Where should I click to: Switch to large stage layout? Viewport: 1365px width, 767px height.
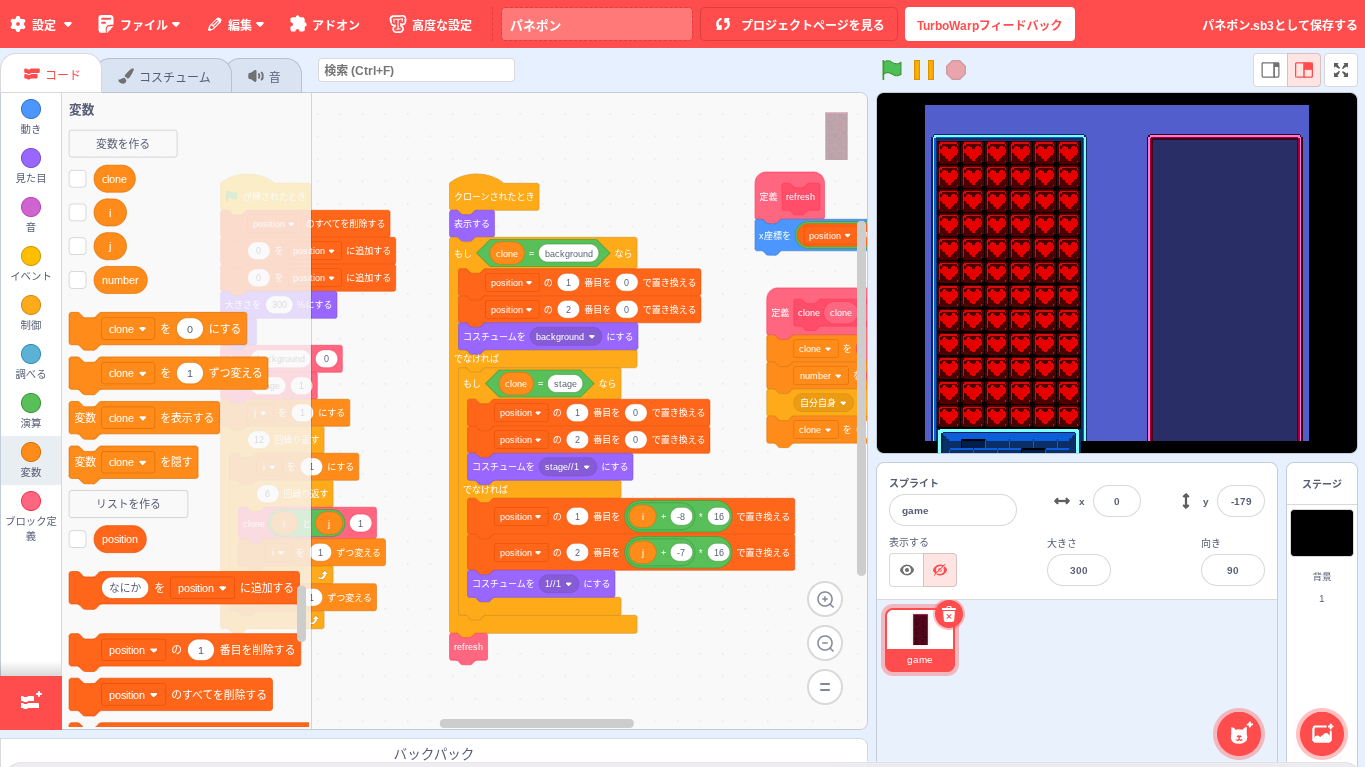coord(1304,70)
